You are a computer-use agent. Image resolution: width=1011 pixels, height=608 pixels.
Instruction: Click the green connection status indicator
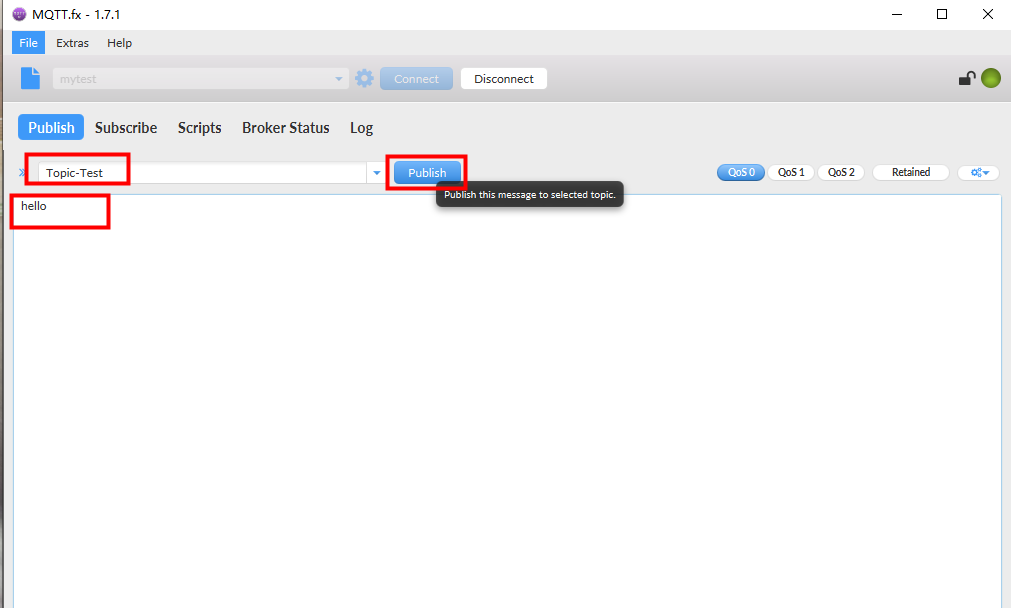[991, 78]
